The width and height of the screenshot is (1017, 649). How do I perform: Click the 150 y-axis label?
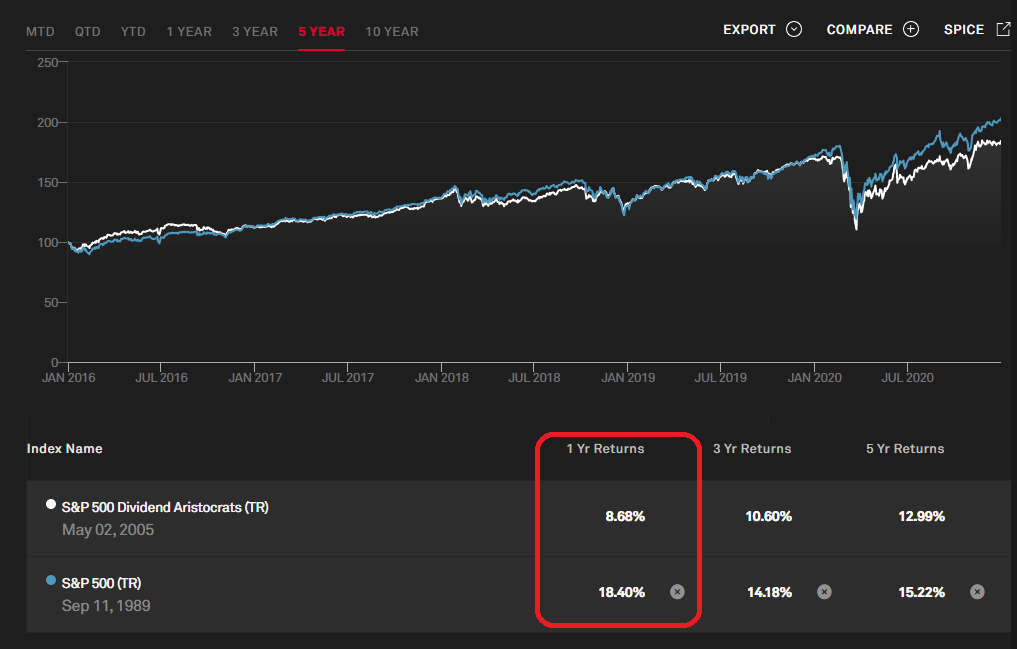[x=47, y=183]
